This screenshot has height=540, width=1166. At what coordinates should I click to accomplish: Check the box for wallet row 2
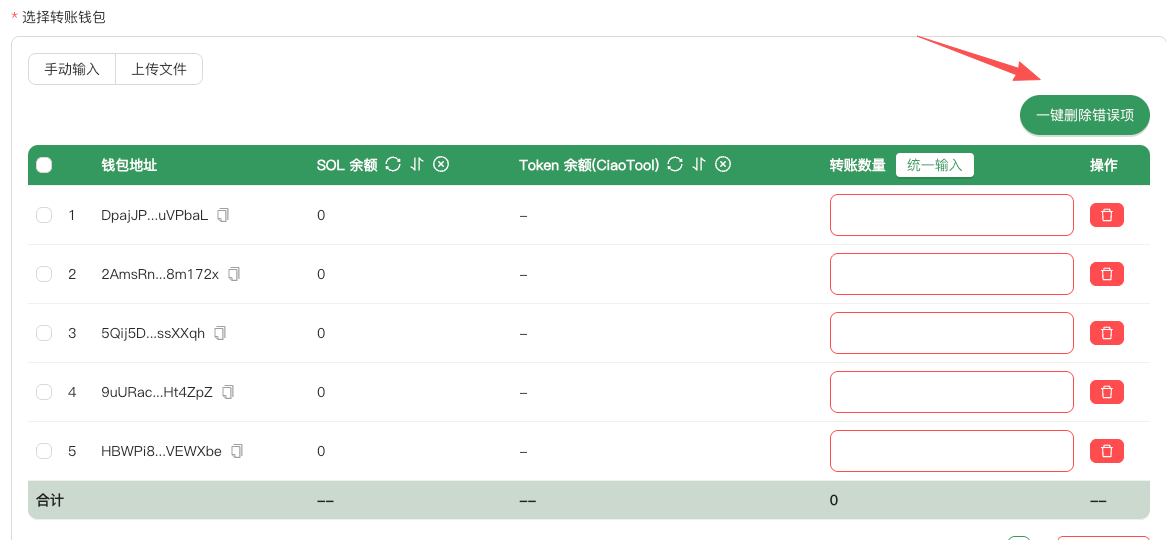pyautogui.click(x=44, y=274)
